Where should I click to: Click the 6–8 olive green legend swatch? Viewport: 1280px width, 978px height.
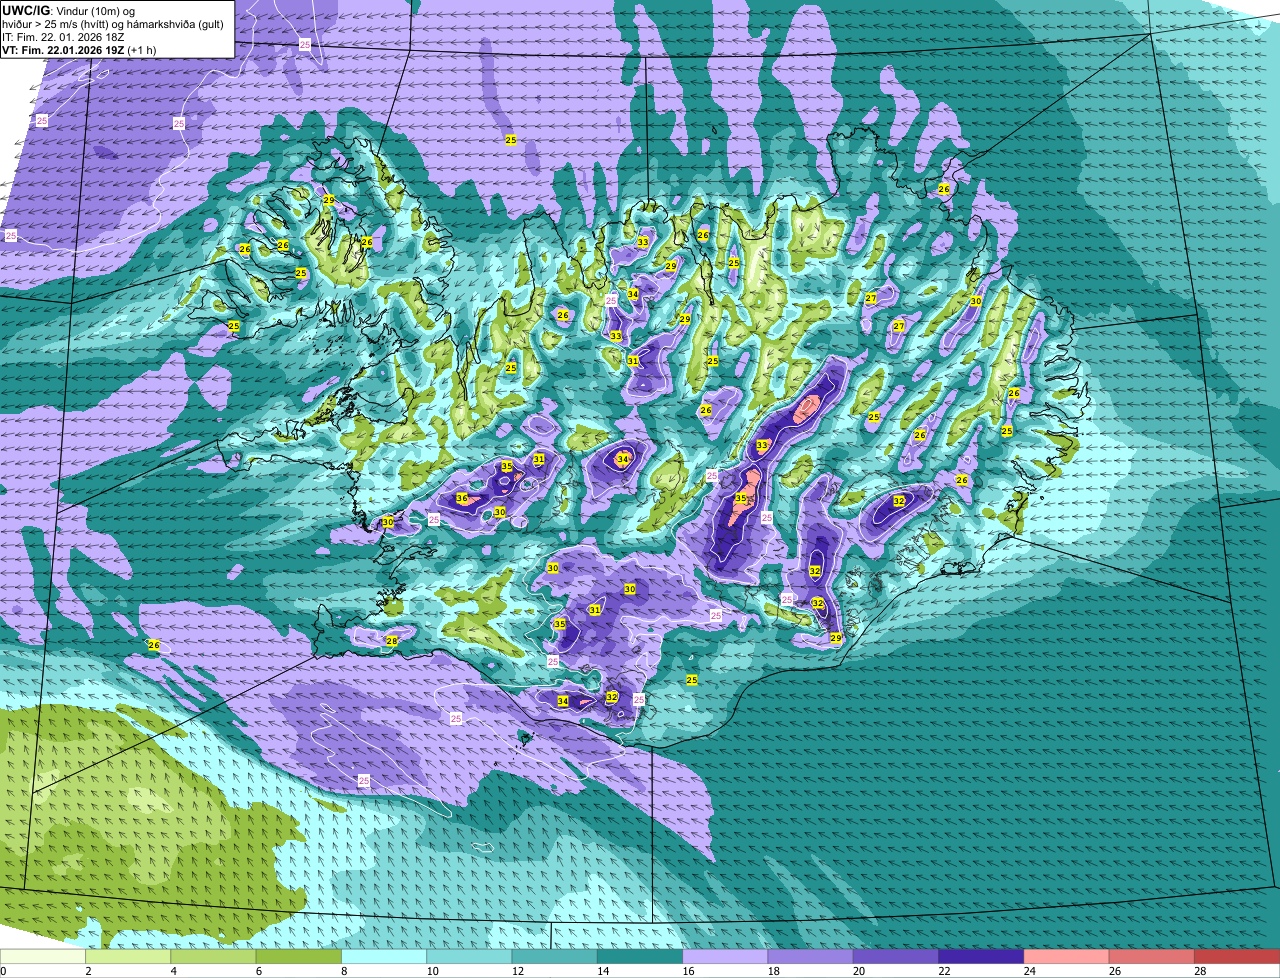click(x=299, y=956)
